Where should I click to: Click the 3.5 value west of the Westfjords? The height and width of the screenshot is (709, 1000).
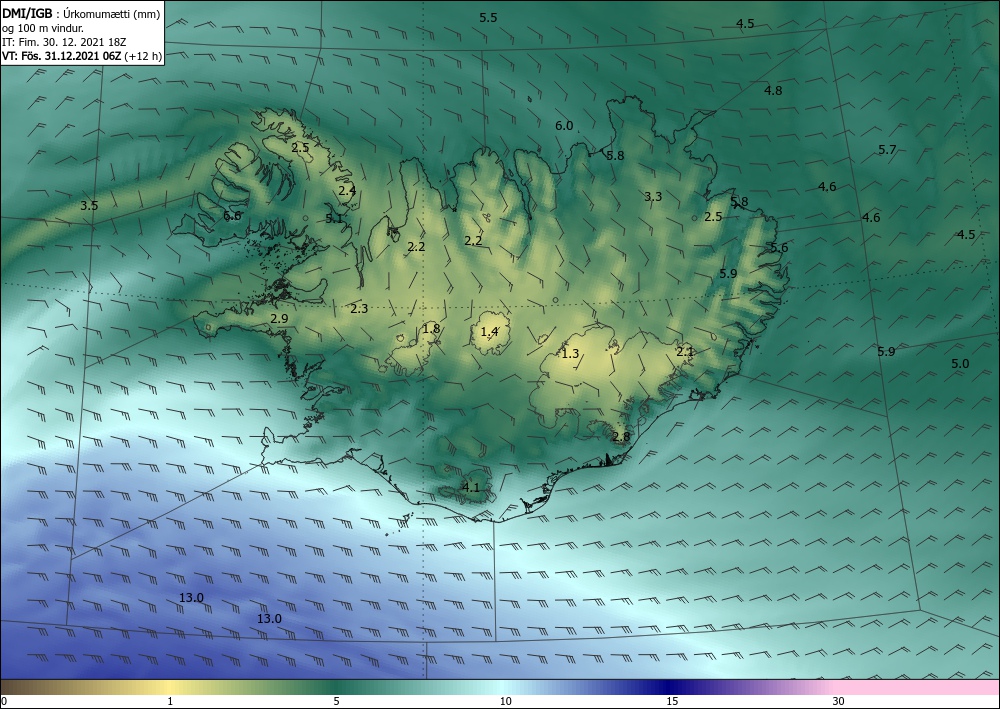point(89,205)
